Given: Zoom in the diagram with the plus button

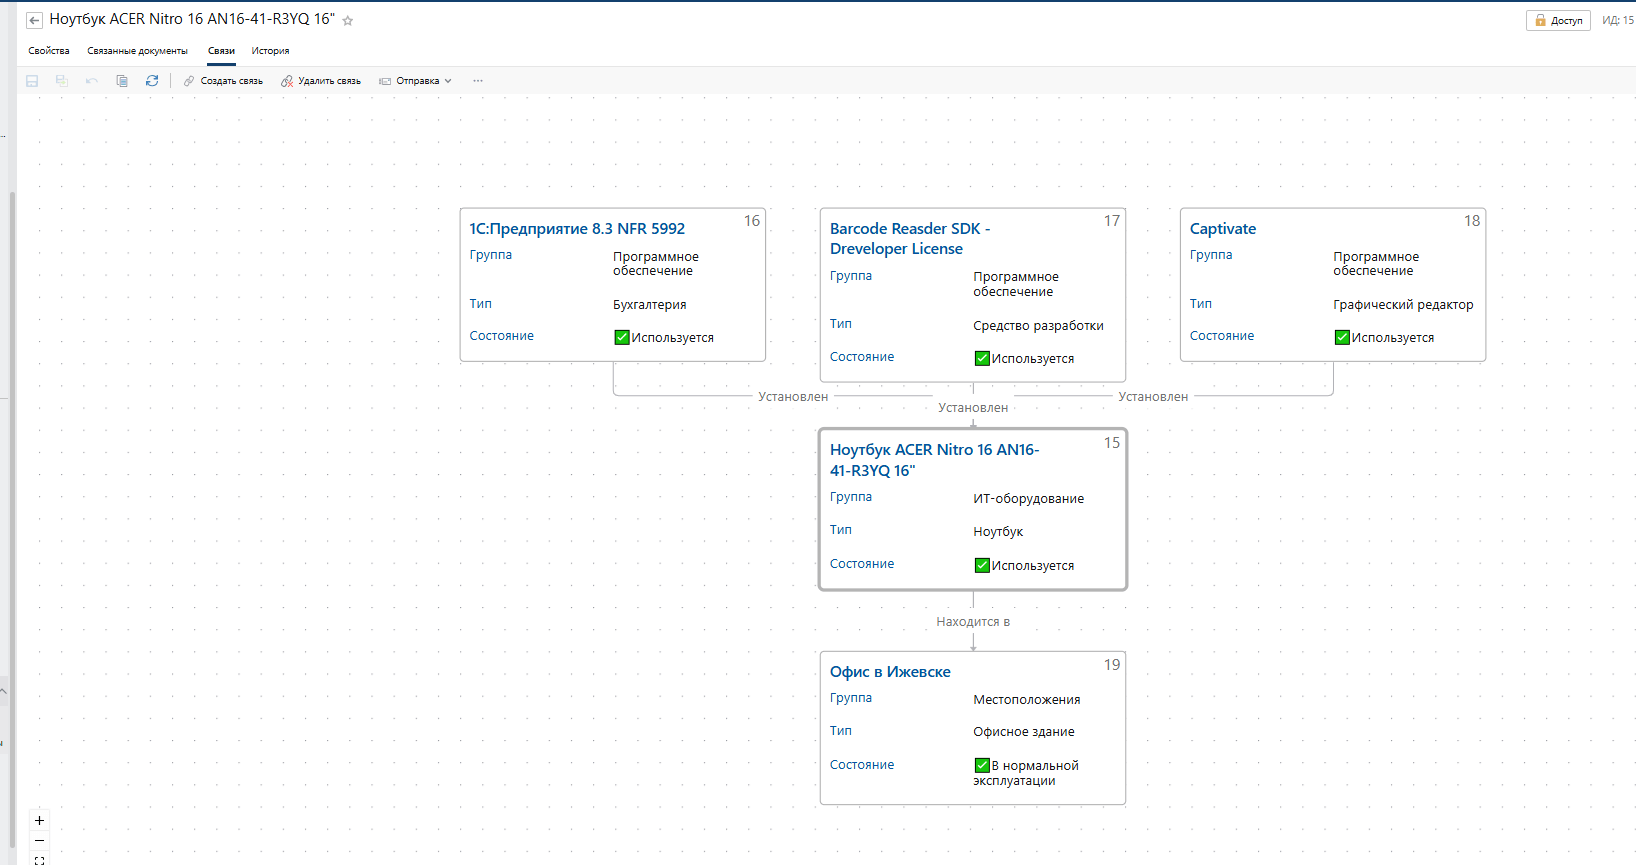Looking at the screenshot, I should (39, 820).
